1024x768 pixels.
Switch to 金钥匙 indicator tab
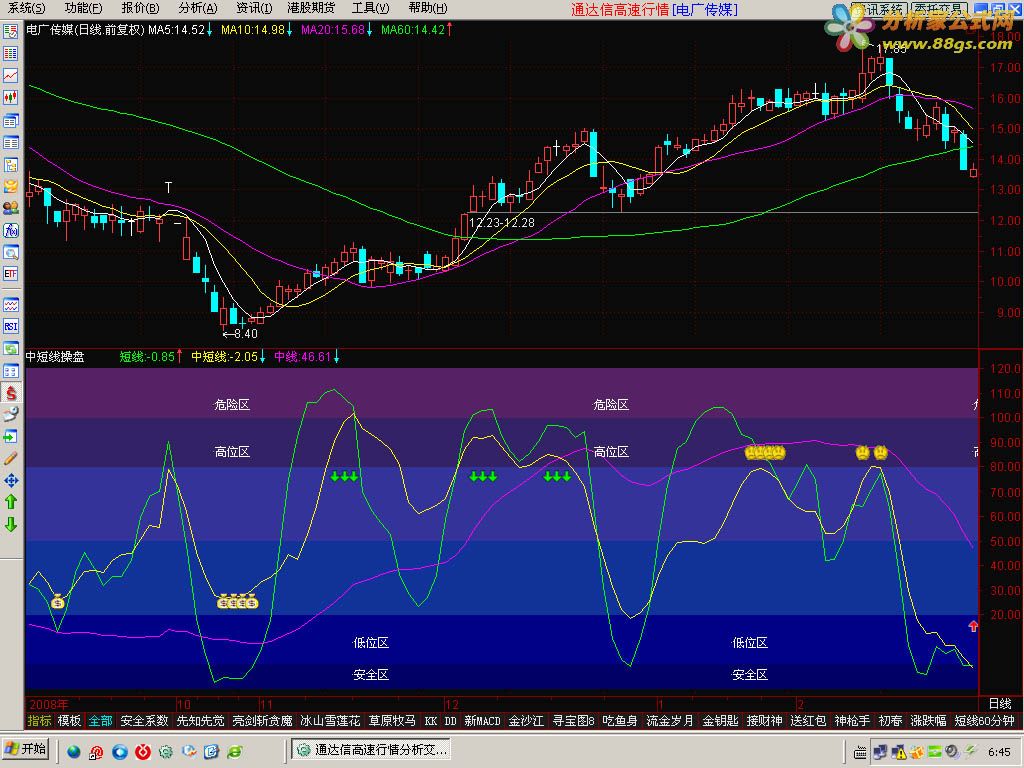720,721
